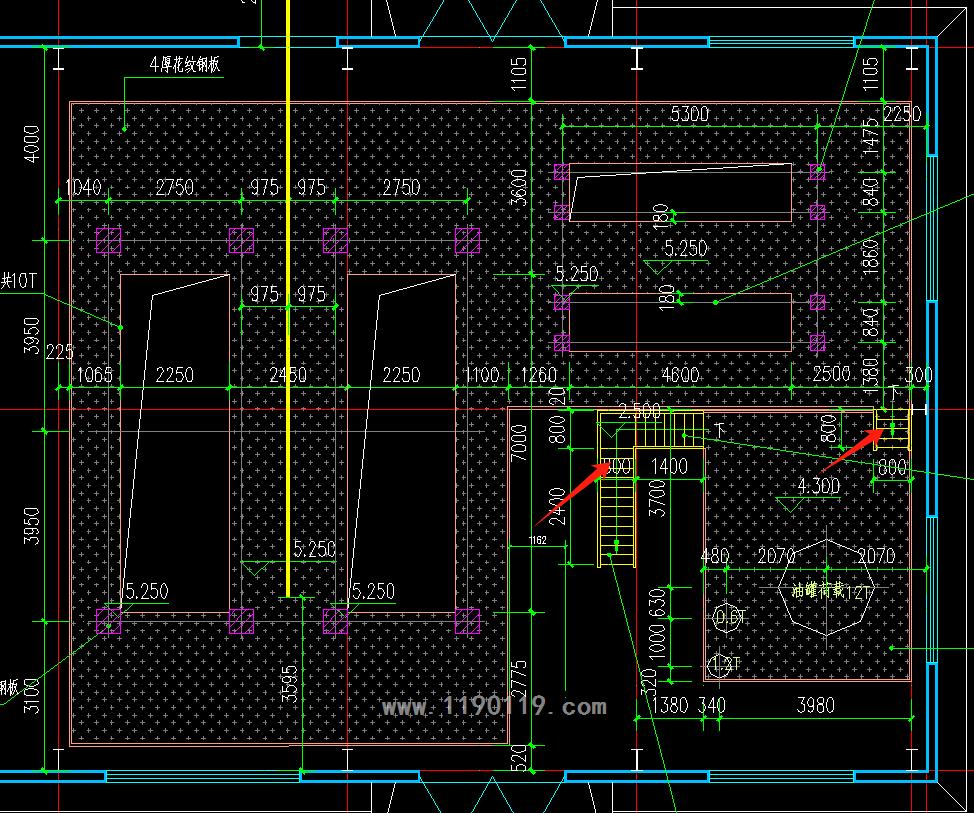Click the 4厚花纹钢板 annotation text

pos(185,65)
